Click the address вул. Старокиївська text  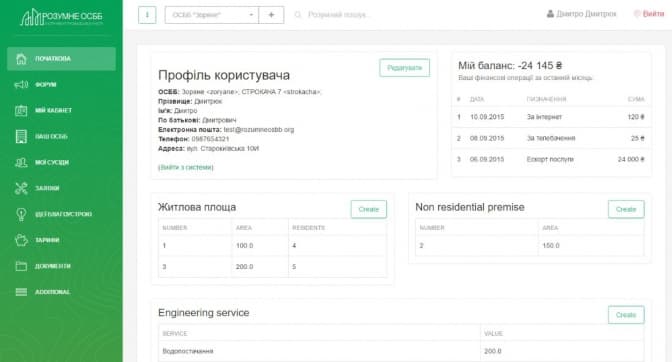222,148
